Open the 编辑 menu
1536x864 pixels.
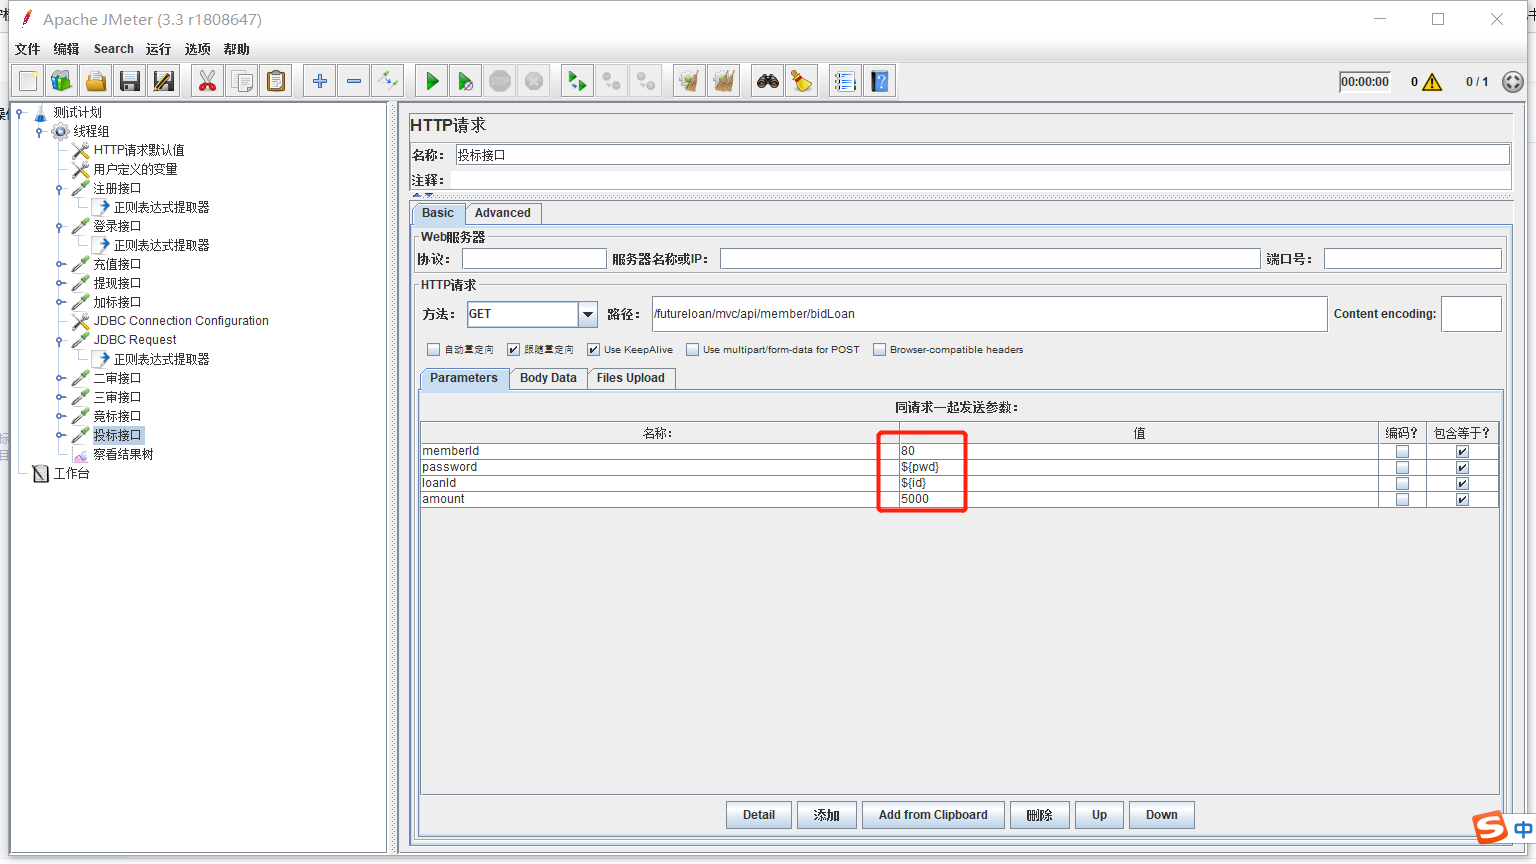66,49
